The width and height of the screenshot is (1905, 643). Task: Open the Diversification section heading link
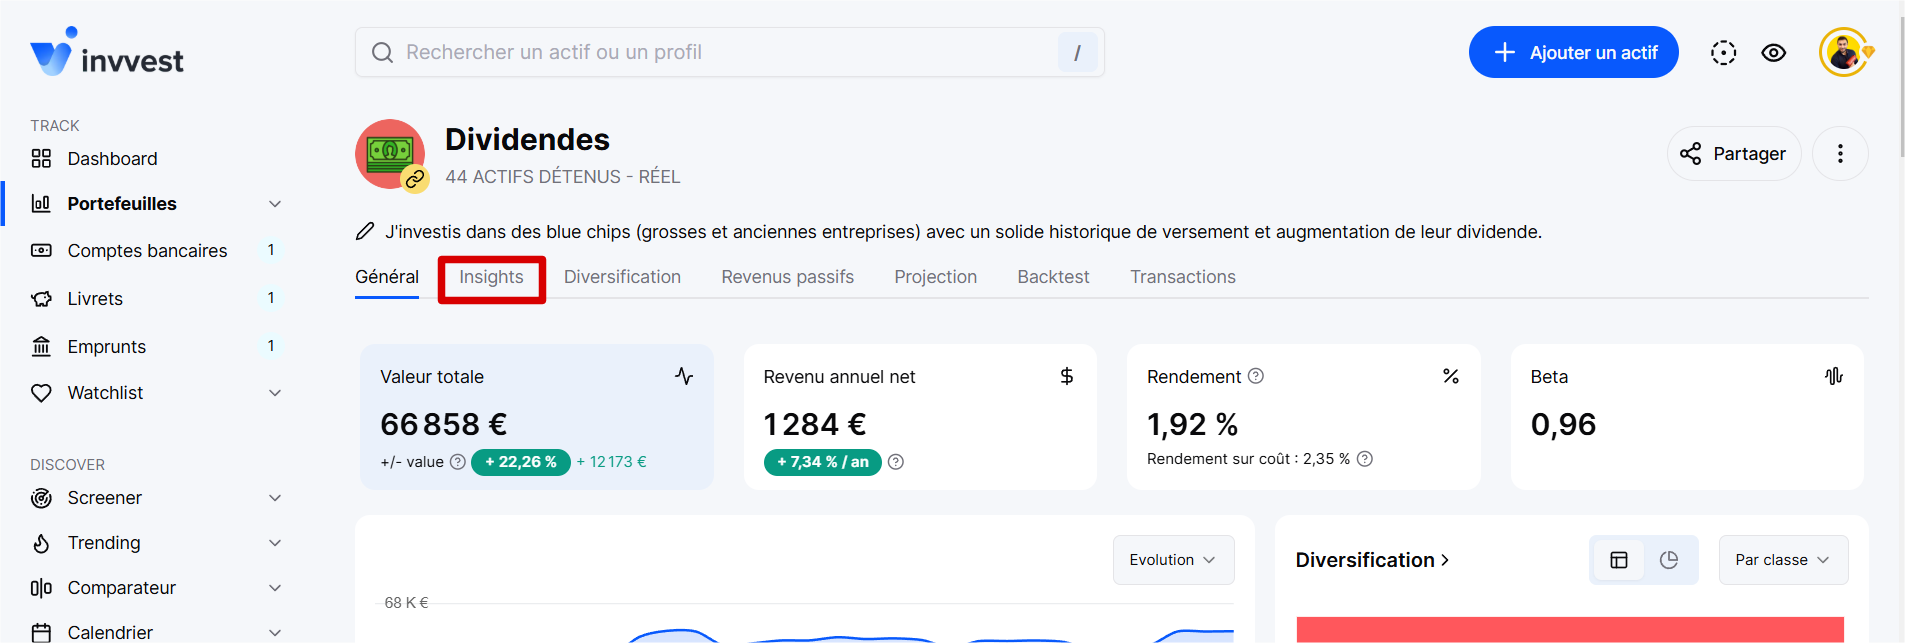click(1372, 560)
